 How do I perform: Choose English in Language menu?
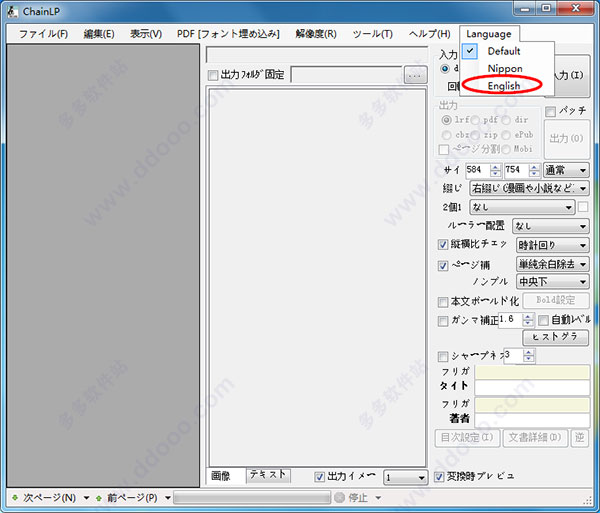pyautogui.click(x=507, y=86)
